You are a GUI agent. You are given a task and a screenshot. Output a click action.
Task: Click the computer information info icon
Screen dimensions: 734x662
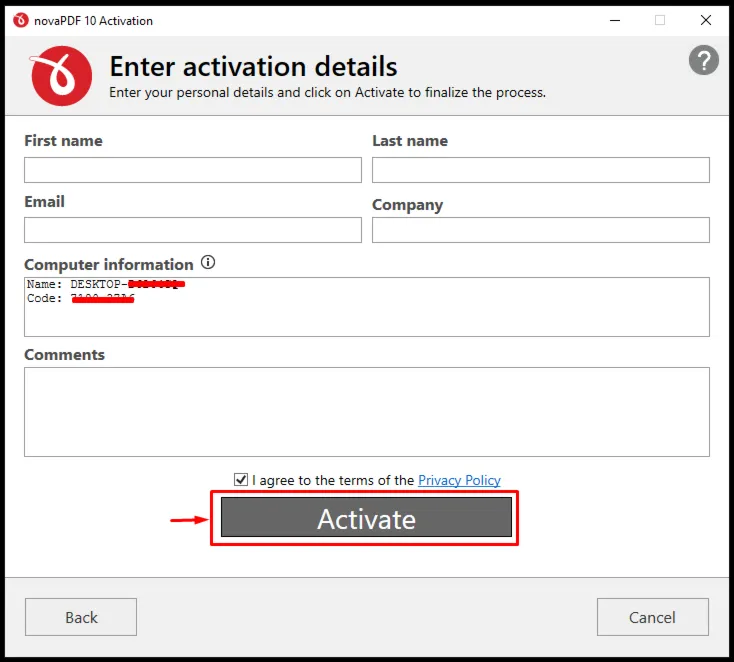[208, 262]
